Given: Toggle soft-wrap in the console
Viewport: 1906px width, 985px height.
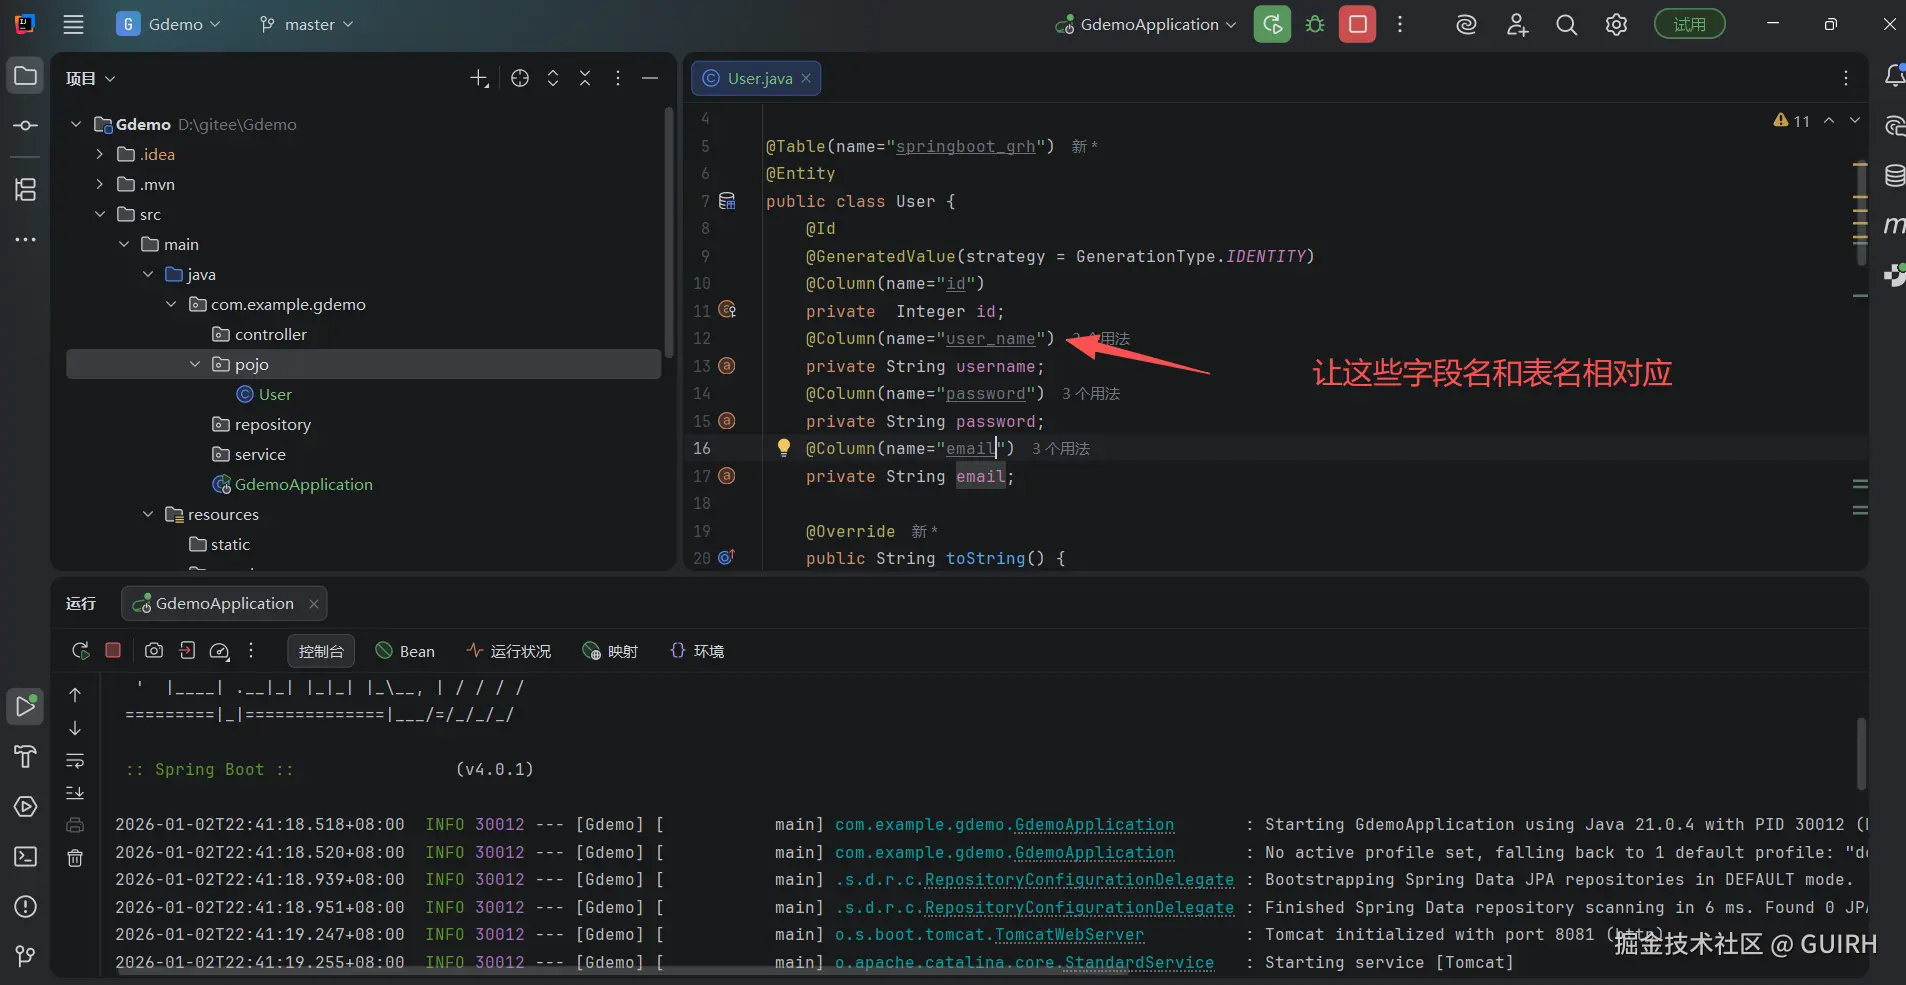Looking at the screenshot, I should click(75, 761).
